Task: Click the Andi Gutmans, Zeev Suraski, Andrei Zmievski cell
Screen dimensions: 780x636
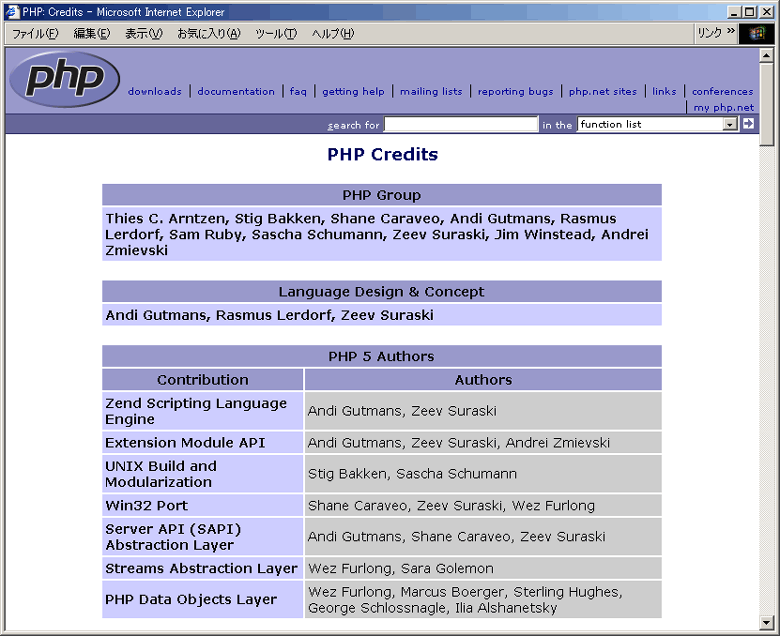Action: (x=483, y=443)
